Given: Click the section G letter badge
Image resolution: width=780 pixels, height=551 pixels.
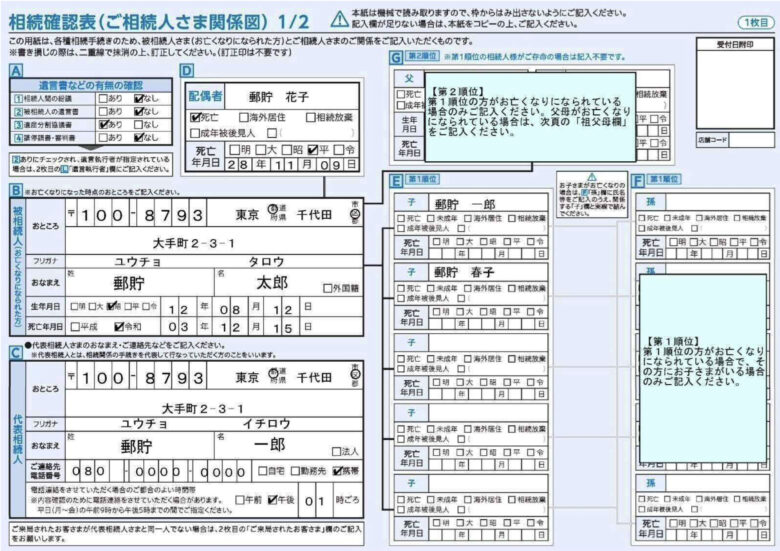Looking at the screenshot, I should [396, 58].
